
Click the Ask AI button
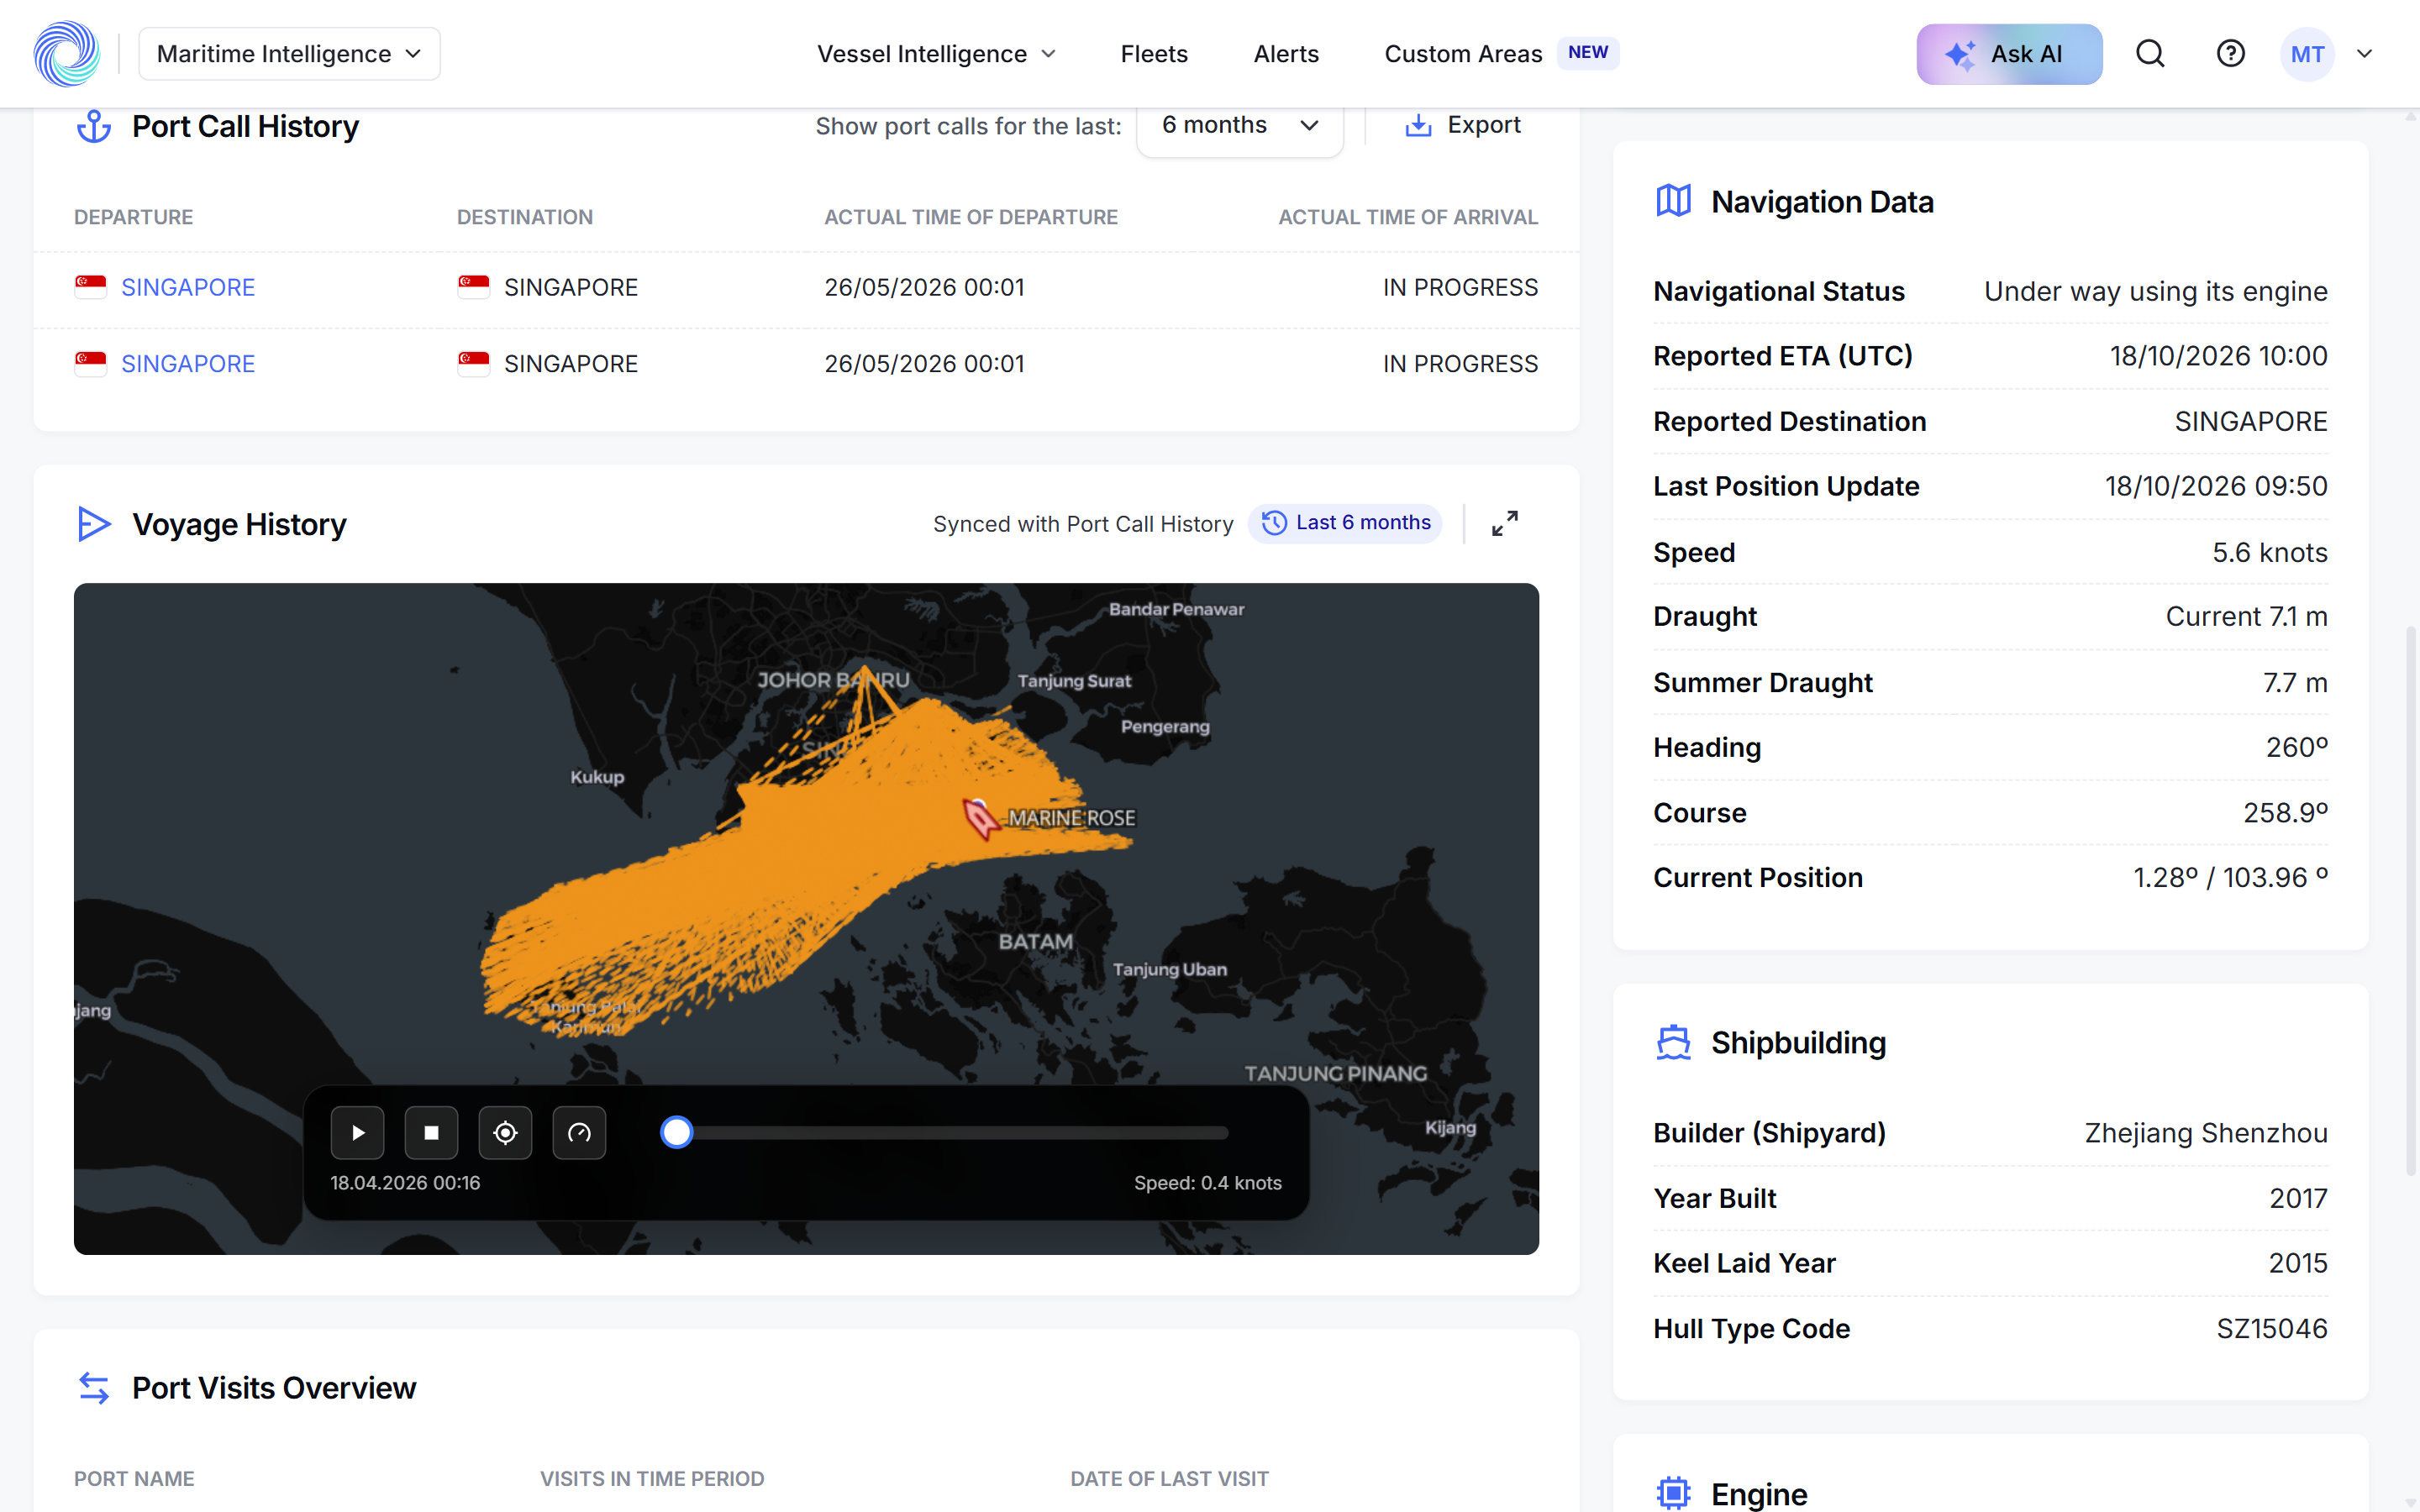click(2009, 54)
